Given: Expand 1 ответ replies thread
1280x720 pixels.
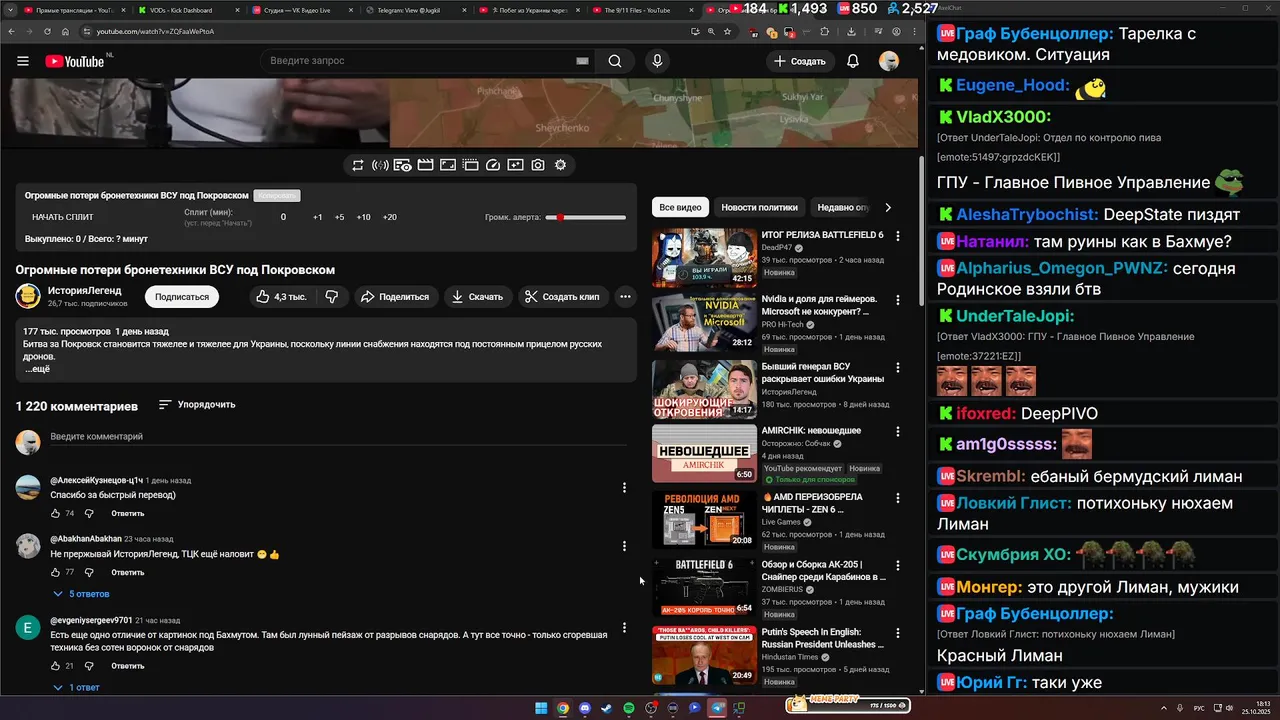Looking at the screenshot, I should pos(76,688).
